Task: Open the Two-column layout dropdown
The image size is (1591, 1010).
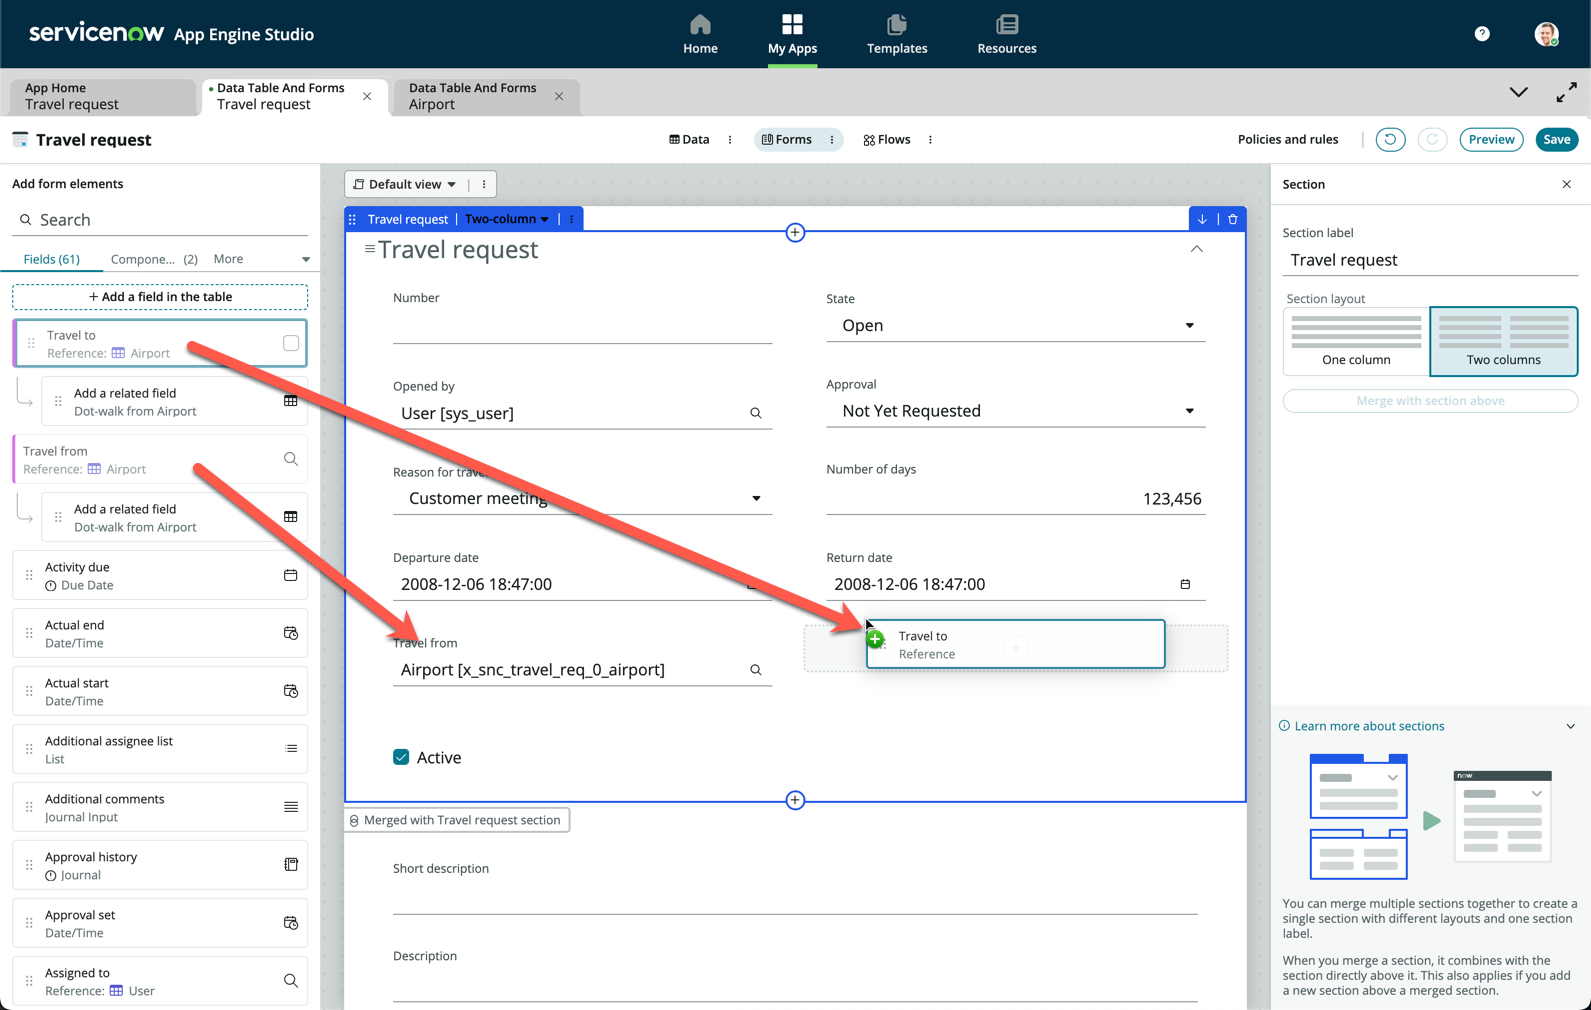Action: [x=507, y=219]
